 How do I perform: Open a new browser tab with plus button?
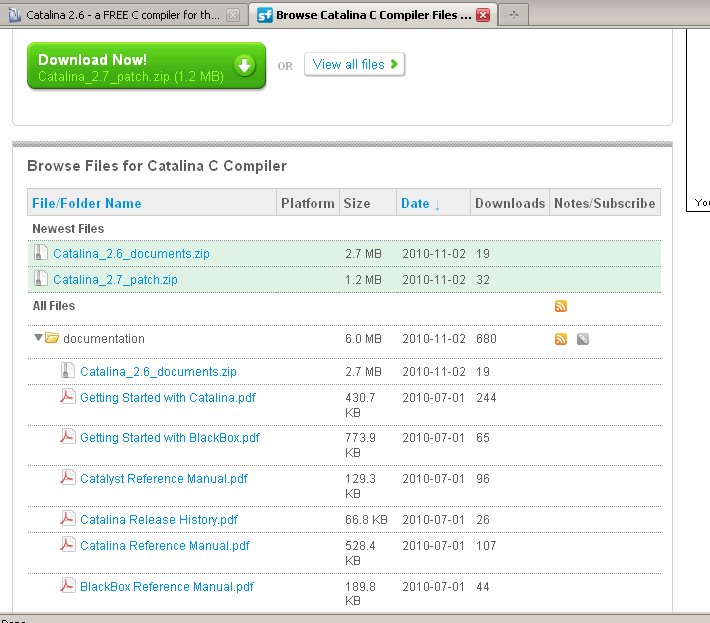(513, 15)
